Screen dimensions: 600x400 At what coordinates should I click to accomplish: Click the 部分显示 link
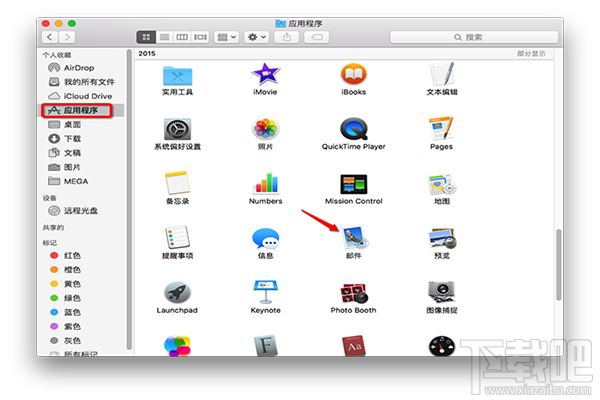[x=531, y=54]
